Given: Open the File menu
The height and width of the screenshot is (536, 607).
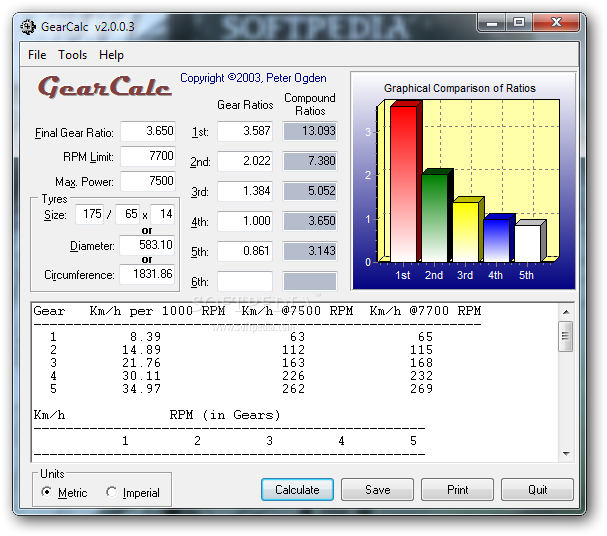Looking at the screenshot, I should (x=37, y=55).
